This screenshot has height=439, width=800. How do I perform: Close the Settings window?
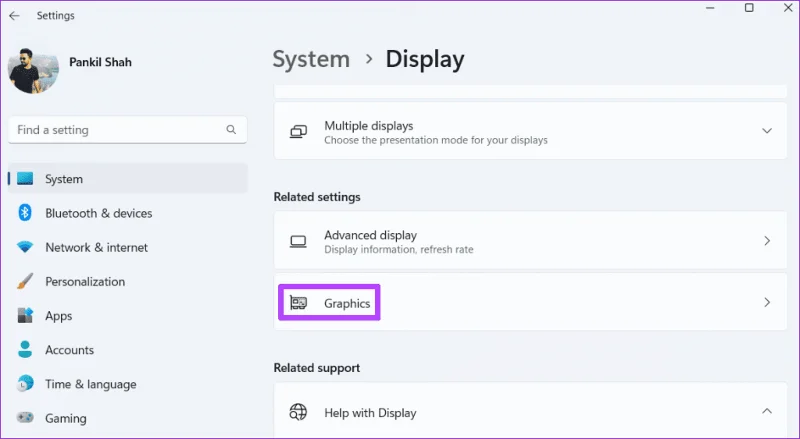click(x=788, y=8)
